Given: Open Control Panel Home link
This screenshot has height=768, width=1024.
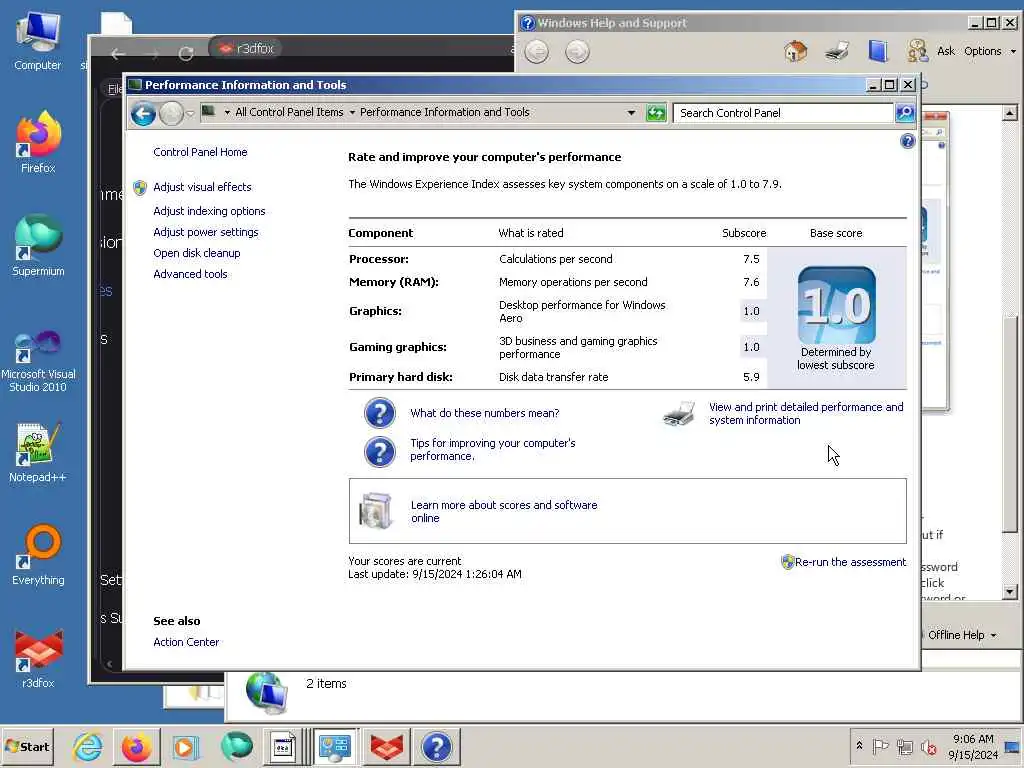Looking at the screenshot, I should click(x=200, y=152).
